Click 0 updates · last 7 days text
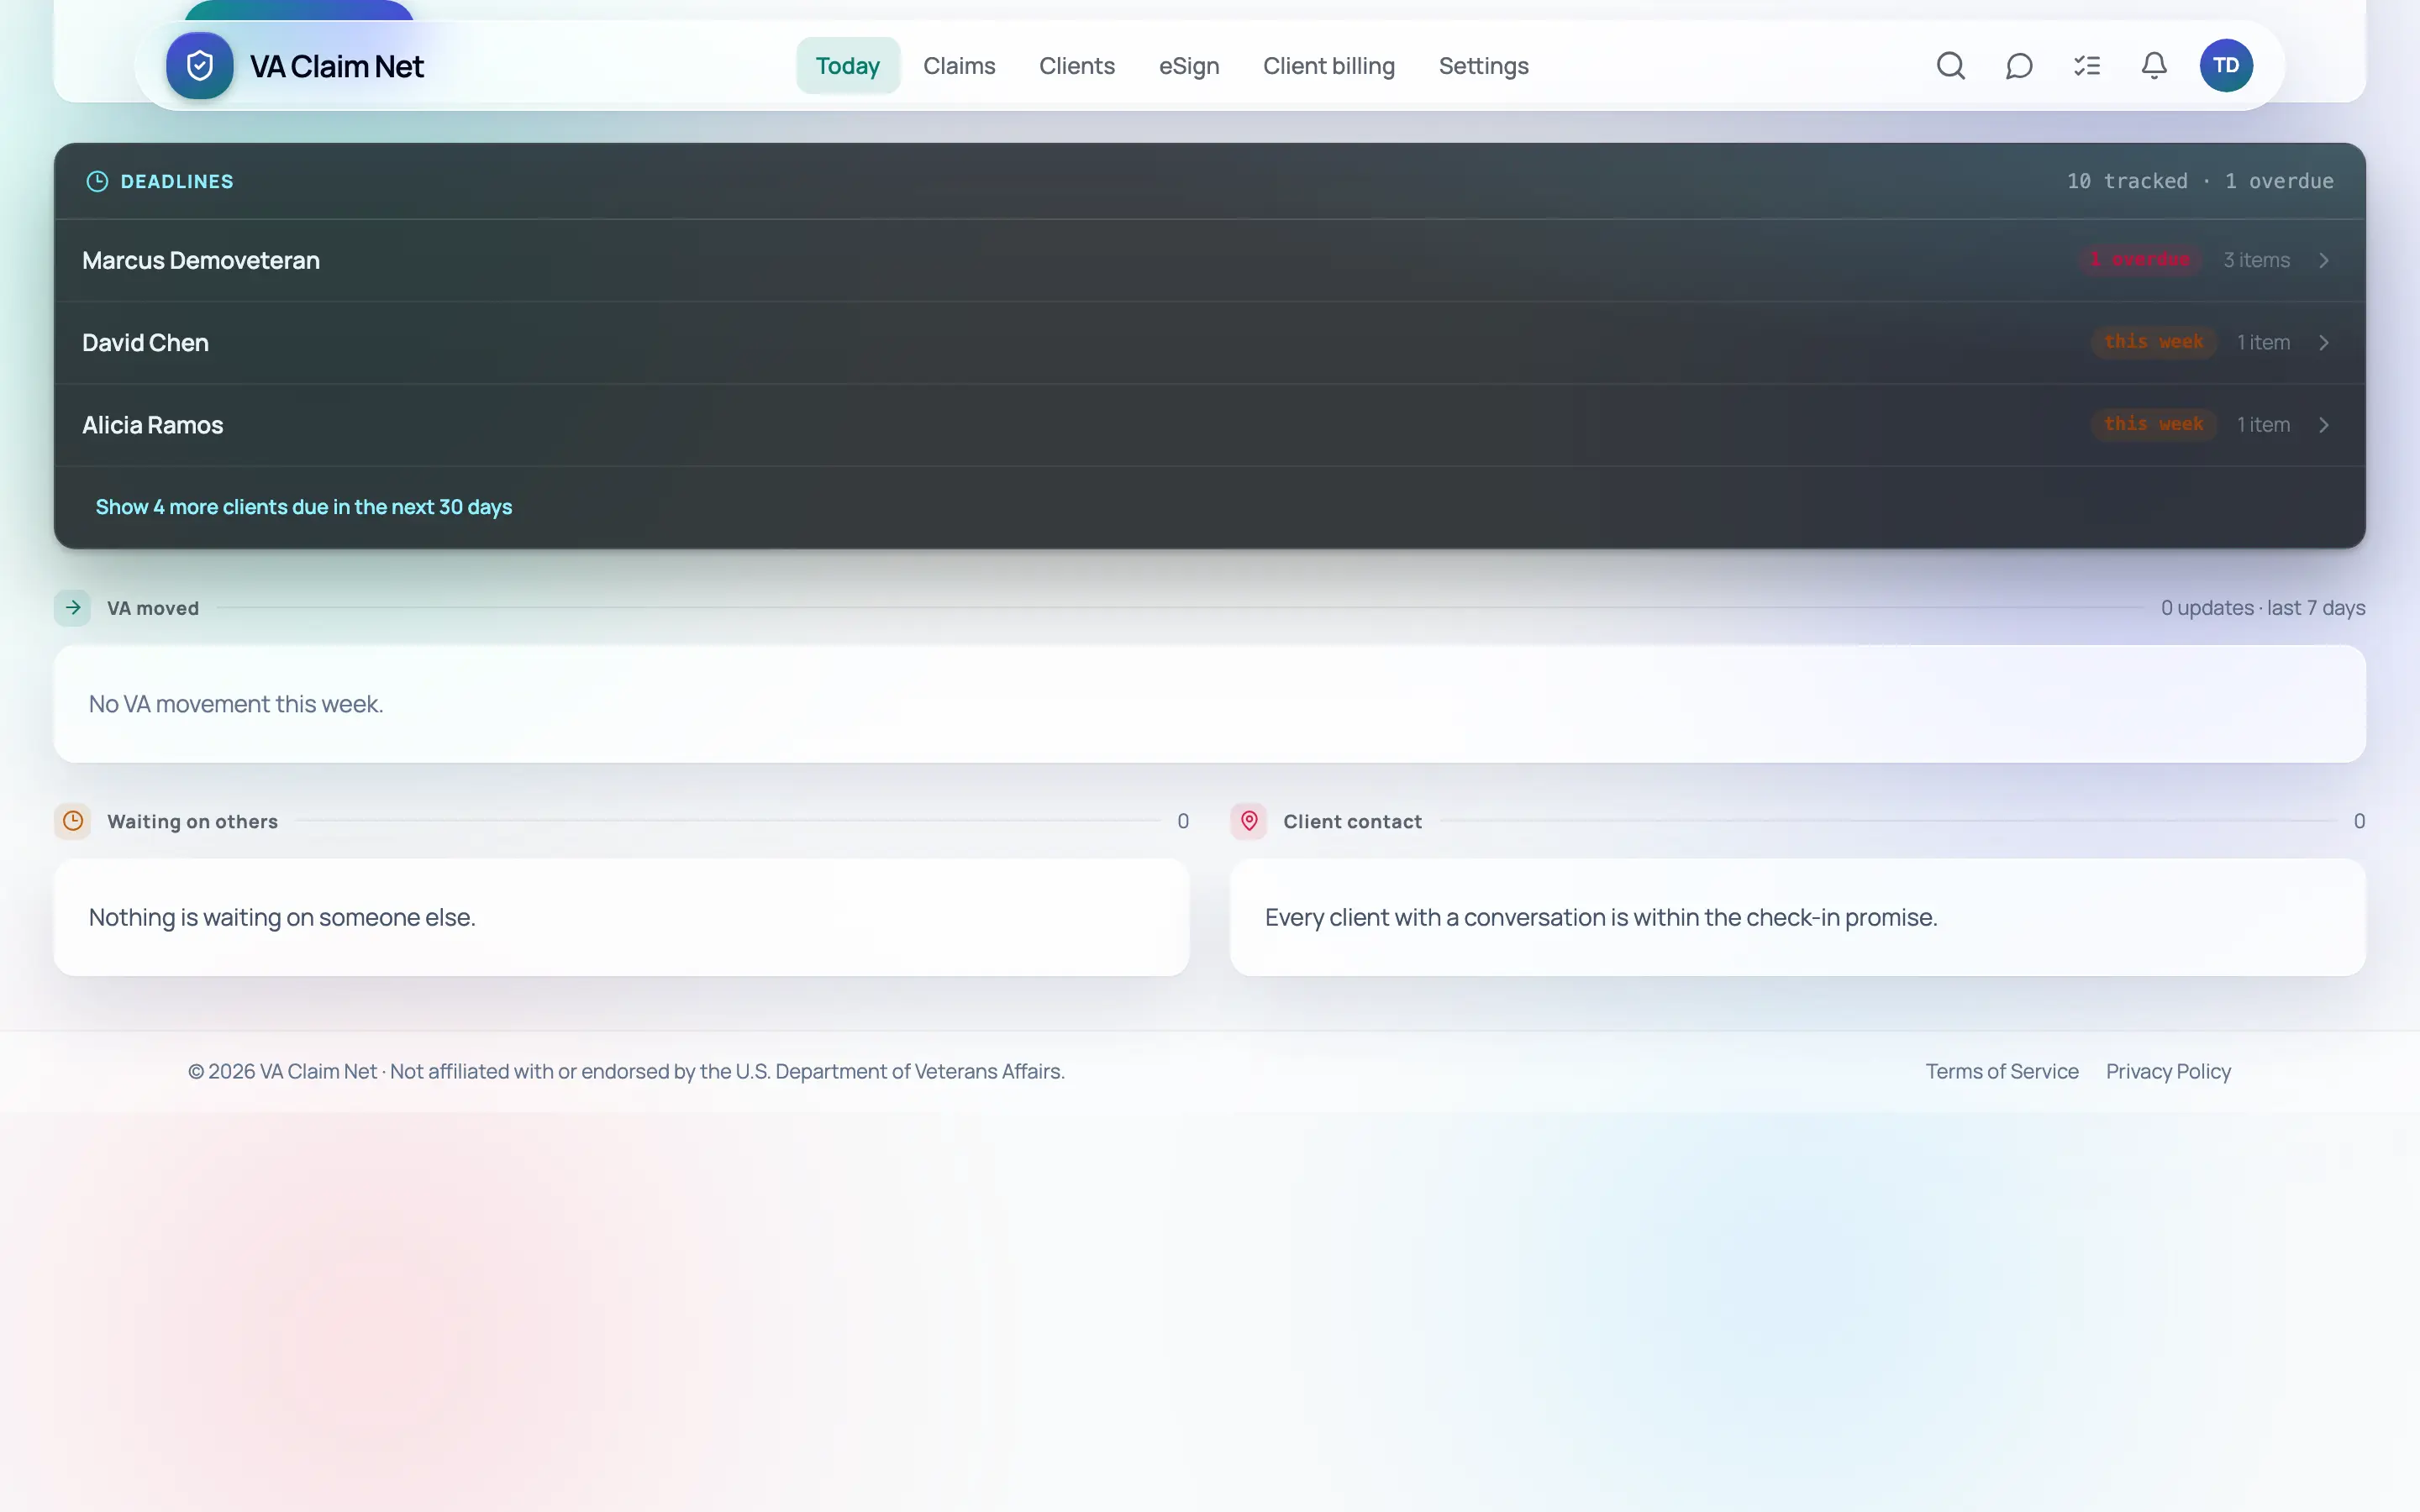This screenshot has width=2420, height=1512. (2263, 608)
